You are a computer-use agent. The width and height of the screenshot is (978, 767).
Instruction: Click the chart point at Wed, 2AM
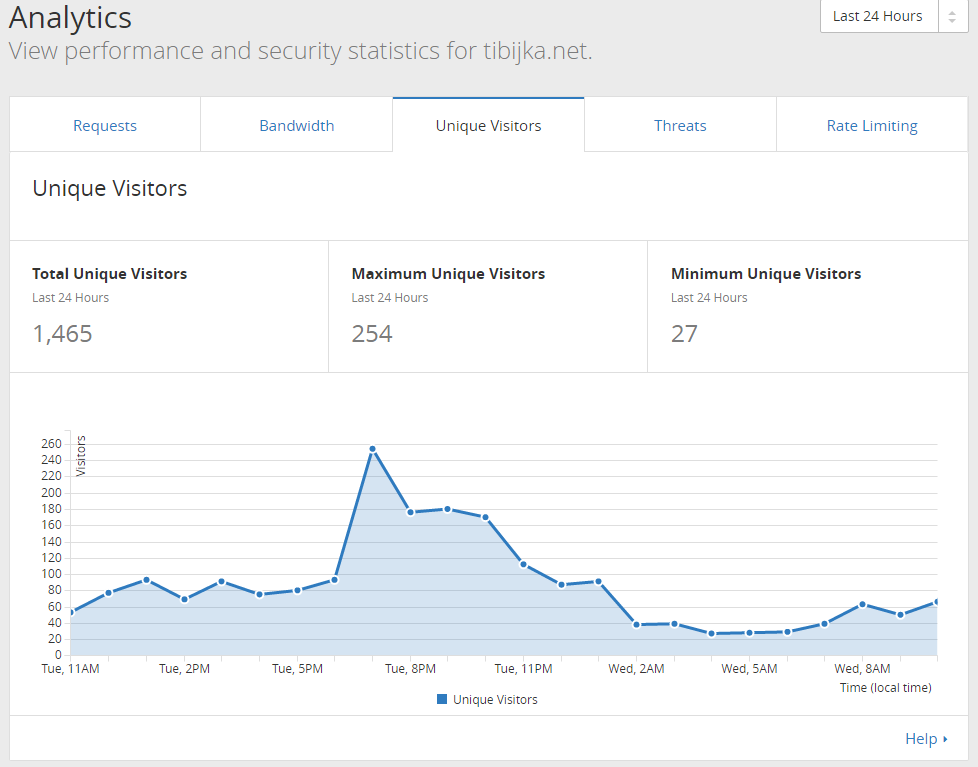636,624
